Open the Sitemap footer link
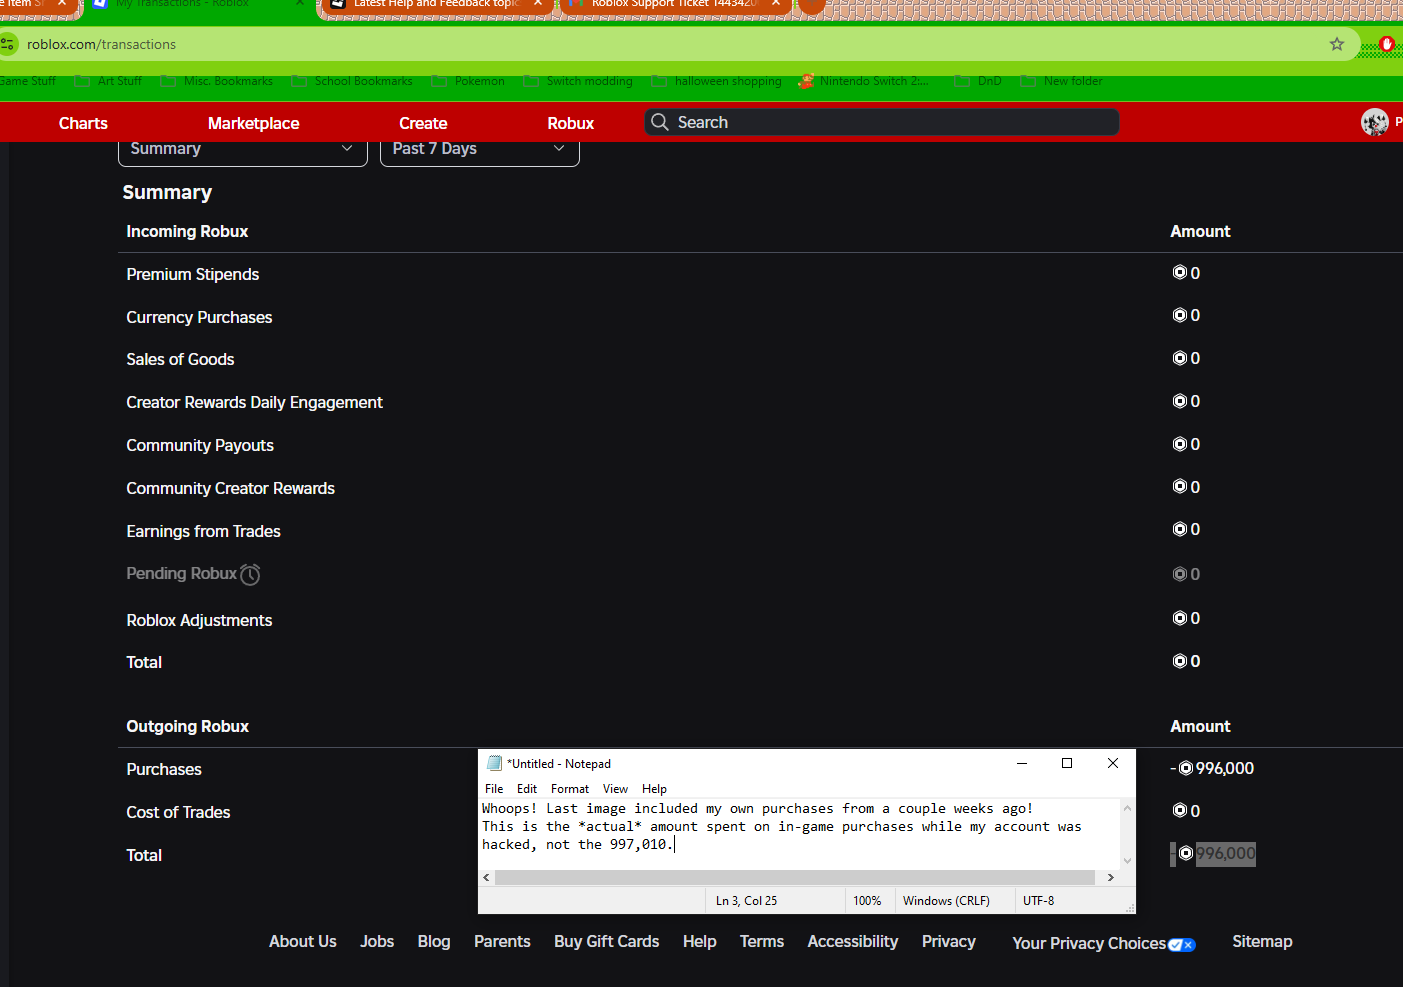 click(x=1262, y=942)
